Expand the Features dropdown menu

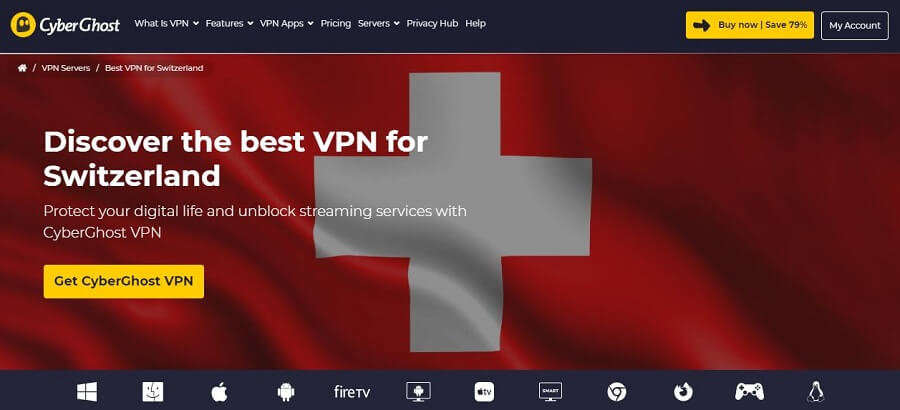[229, 24]
